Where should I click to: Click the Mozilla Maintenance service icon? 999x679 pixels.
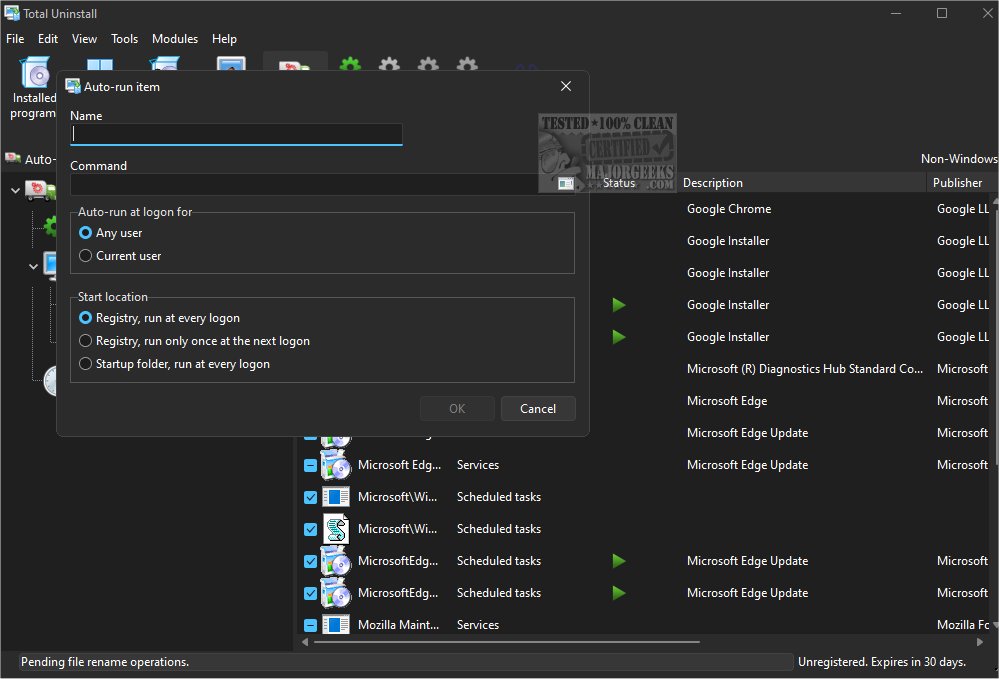pos(336,625)
